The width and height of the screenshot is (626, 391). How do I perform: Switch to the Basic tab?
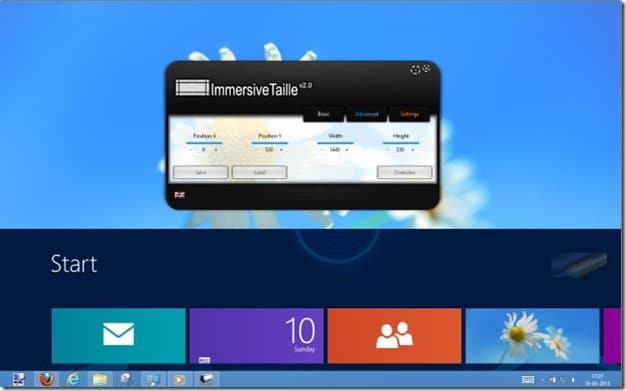pyautogui.click(x=324, y=114)
